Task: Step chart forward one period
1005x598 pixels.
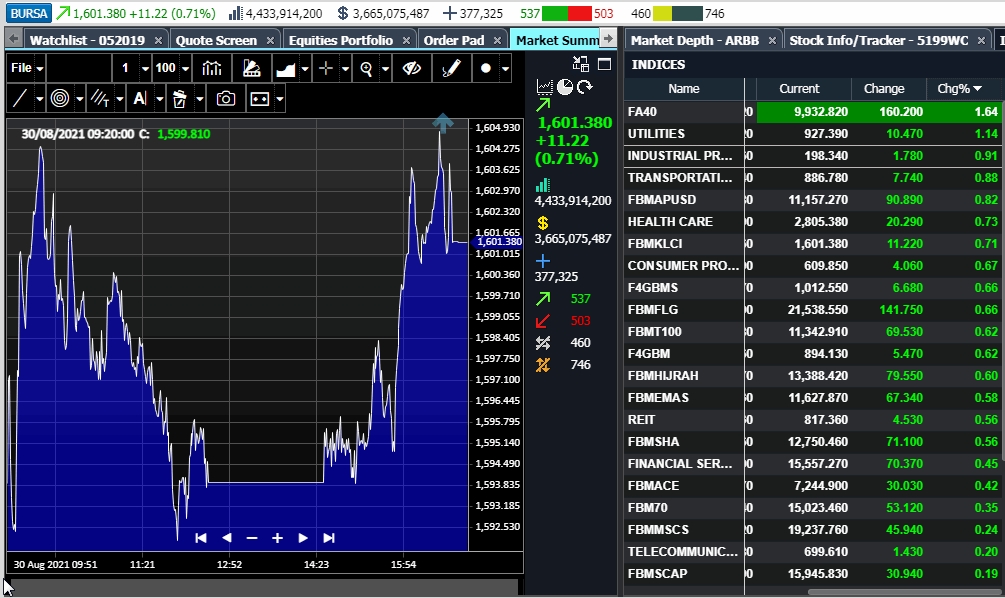Action: click(303, 538)
